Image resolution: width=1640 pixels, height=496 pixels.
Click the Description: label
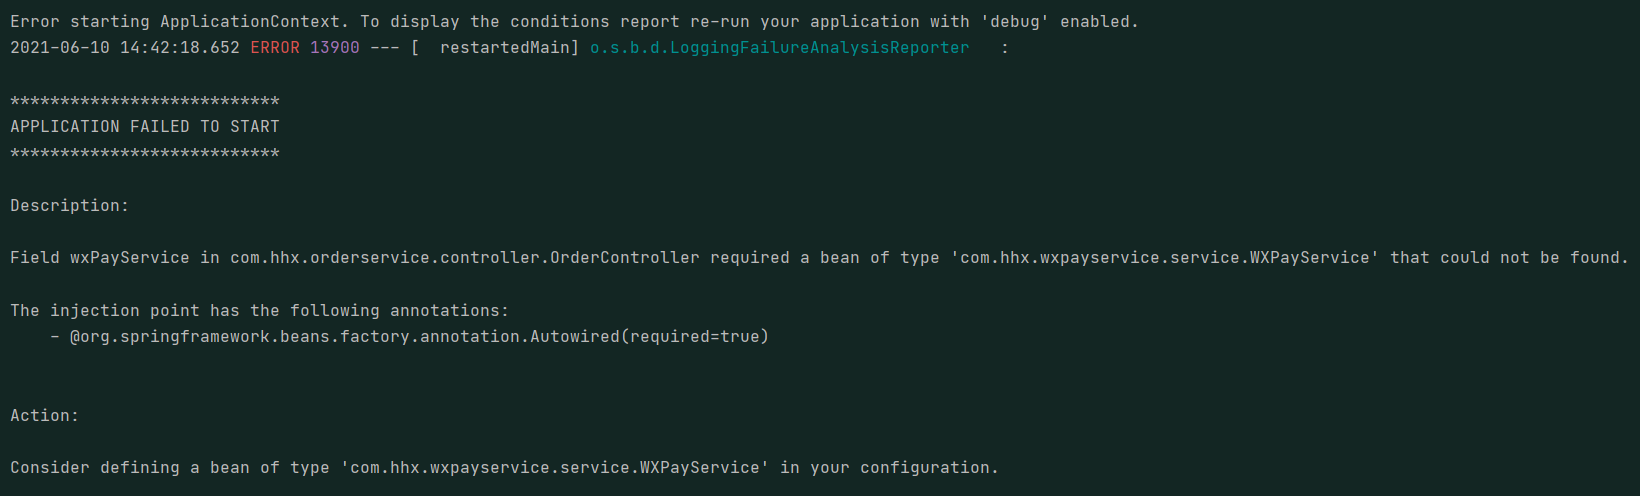[x=69, y=206]
